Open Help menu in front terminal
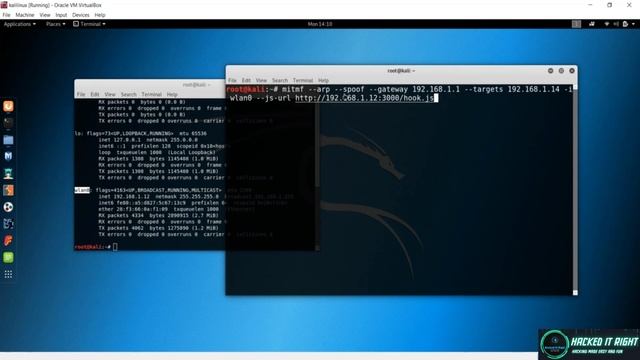This screenshot has height=360, width=640. pos(323,80)
